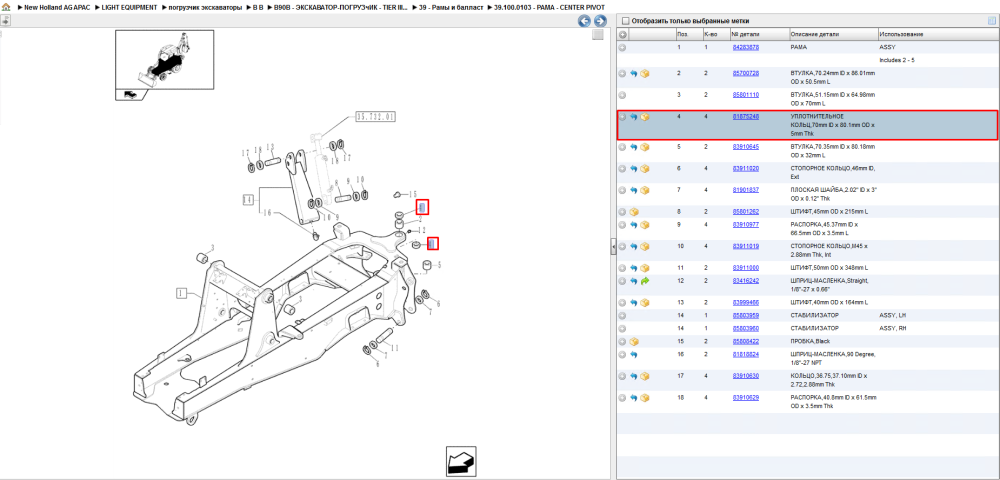Select the 'ШПРИЦ-МАСЛЕНКА, 90 Degree' description text
Image resolution: width=1000 pixels, height=480 pixels.
833,358
